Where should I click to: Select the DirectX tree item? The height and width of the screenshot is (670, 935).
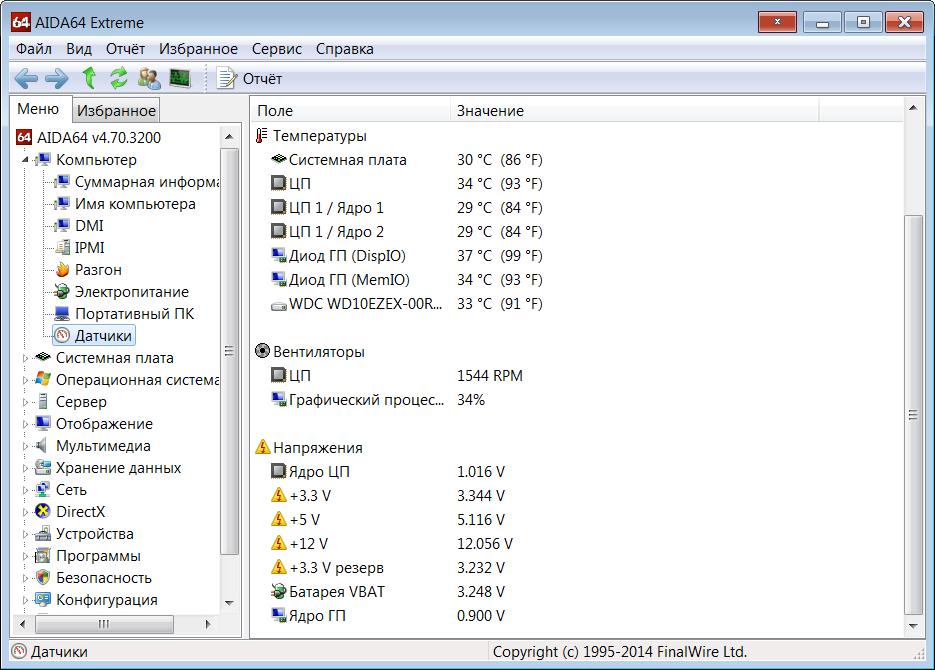point(80,512)
